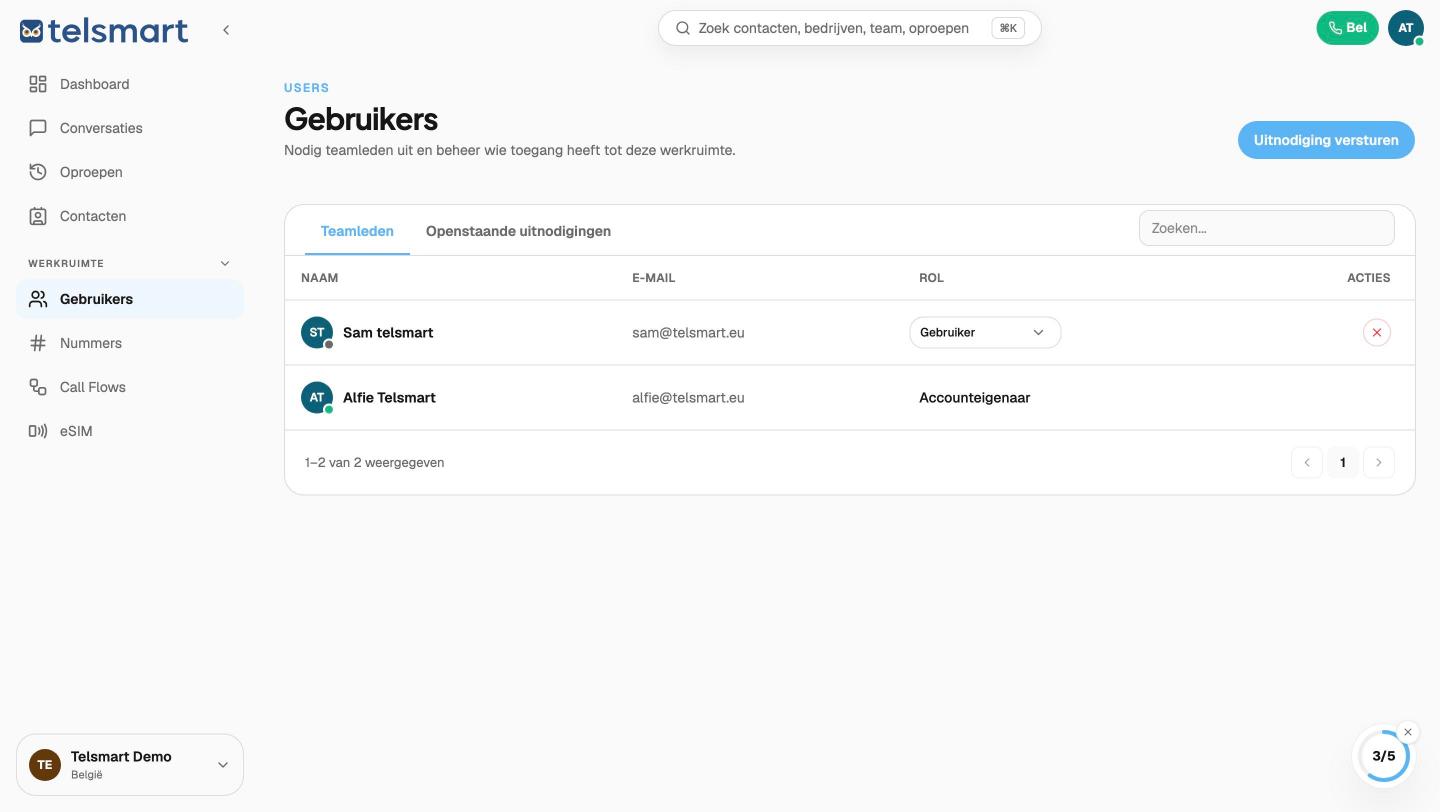Click the NAAM column header

coord(320,277)
